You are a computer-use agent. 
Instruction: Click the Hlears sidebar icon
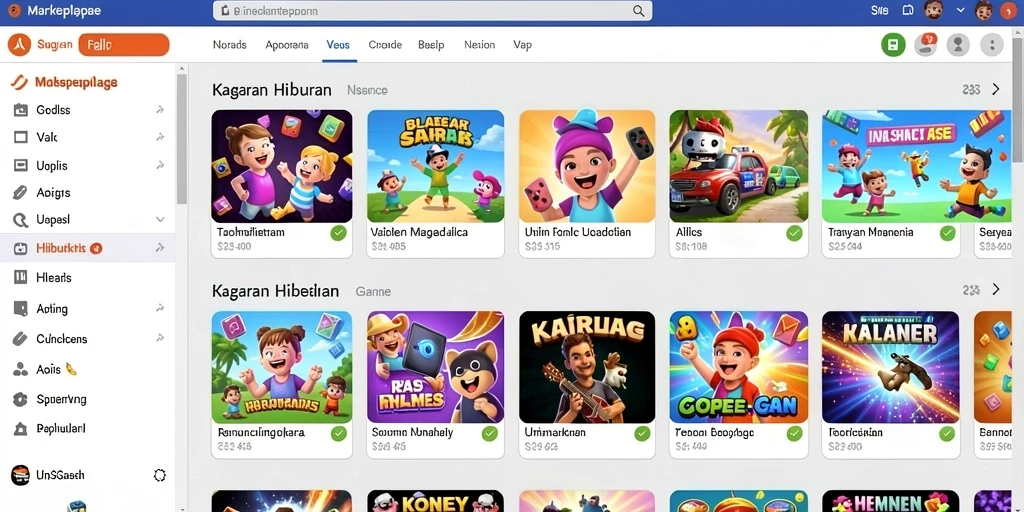tap(20, 278)
